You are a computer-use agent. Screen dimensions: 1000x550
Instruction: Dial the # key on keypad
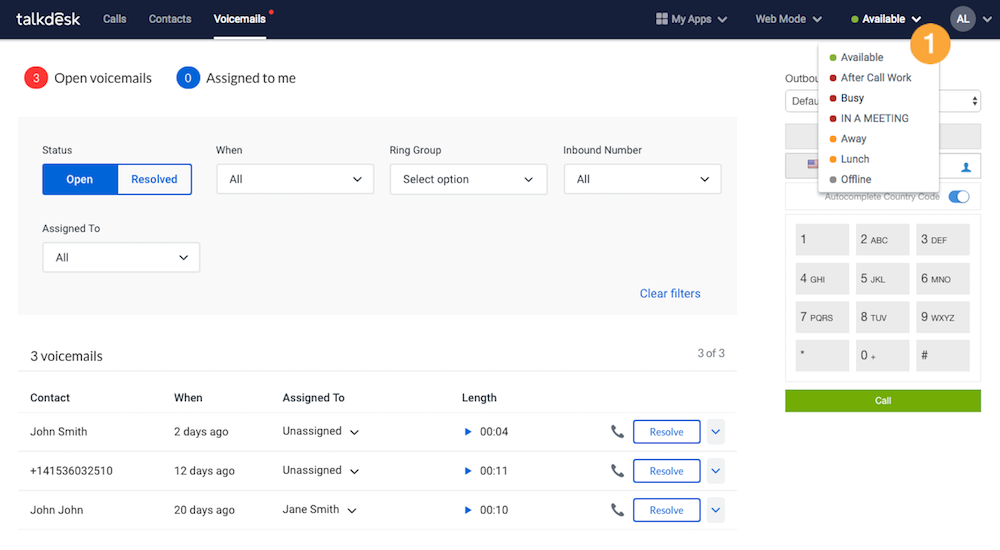tap(943, 355)
